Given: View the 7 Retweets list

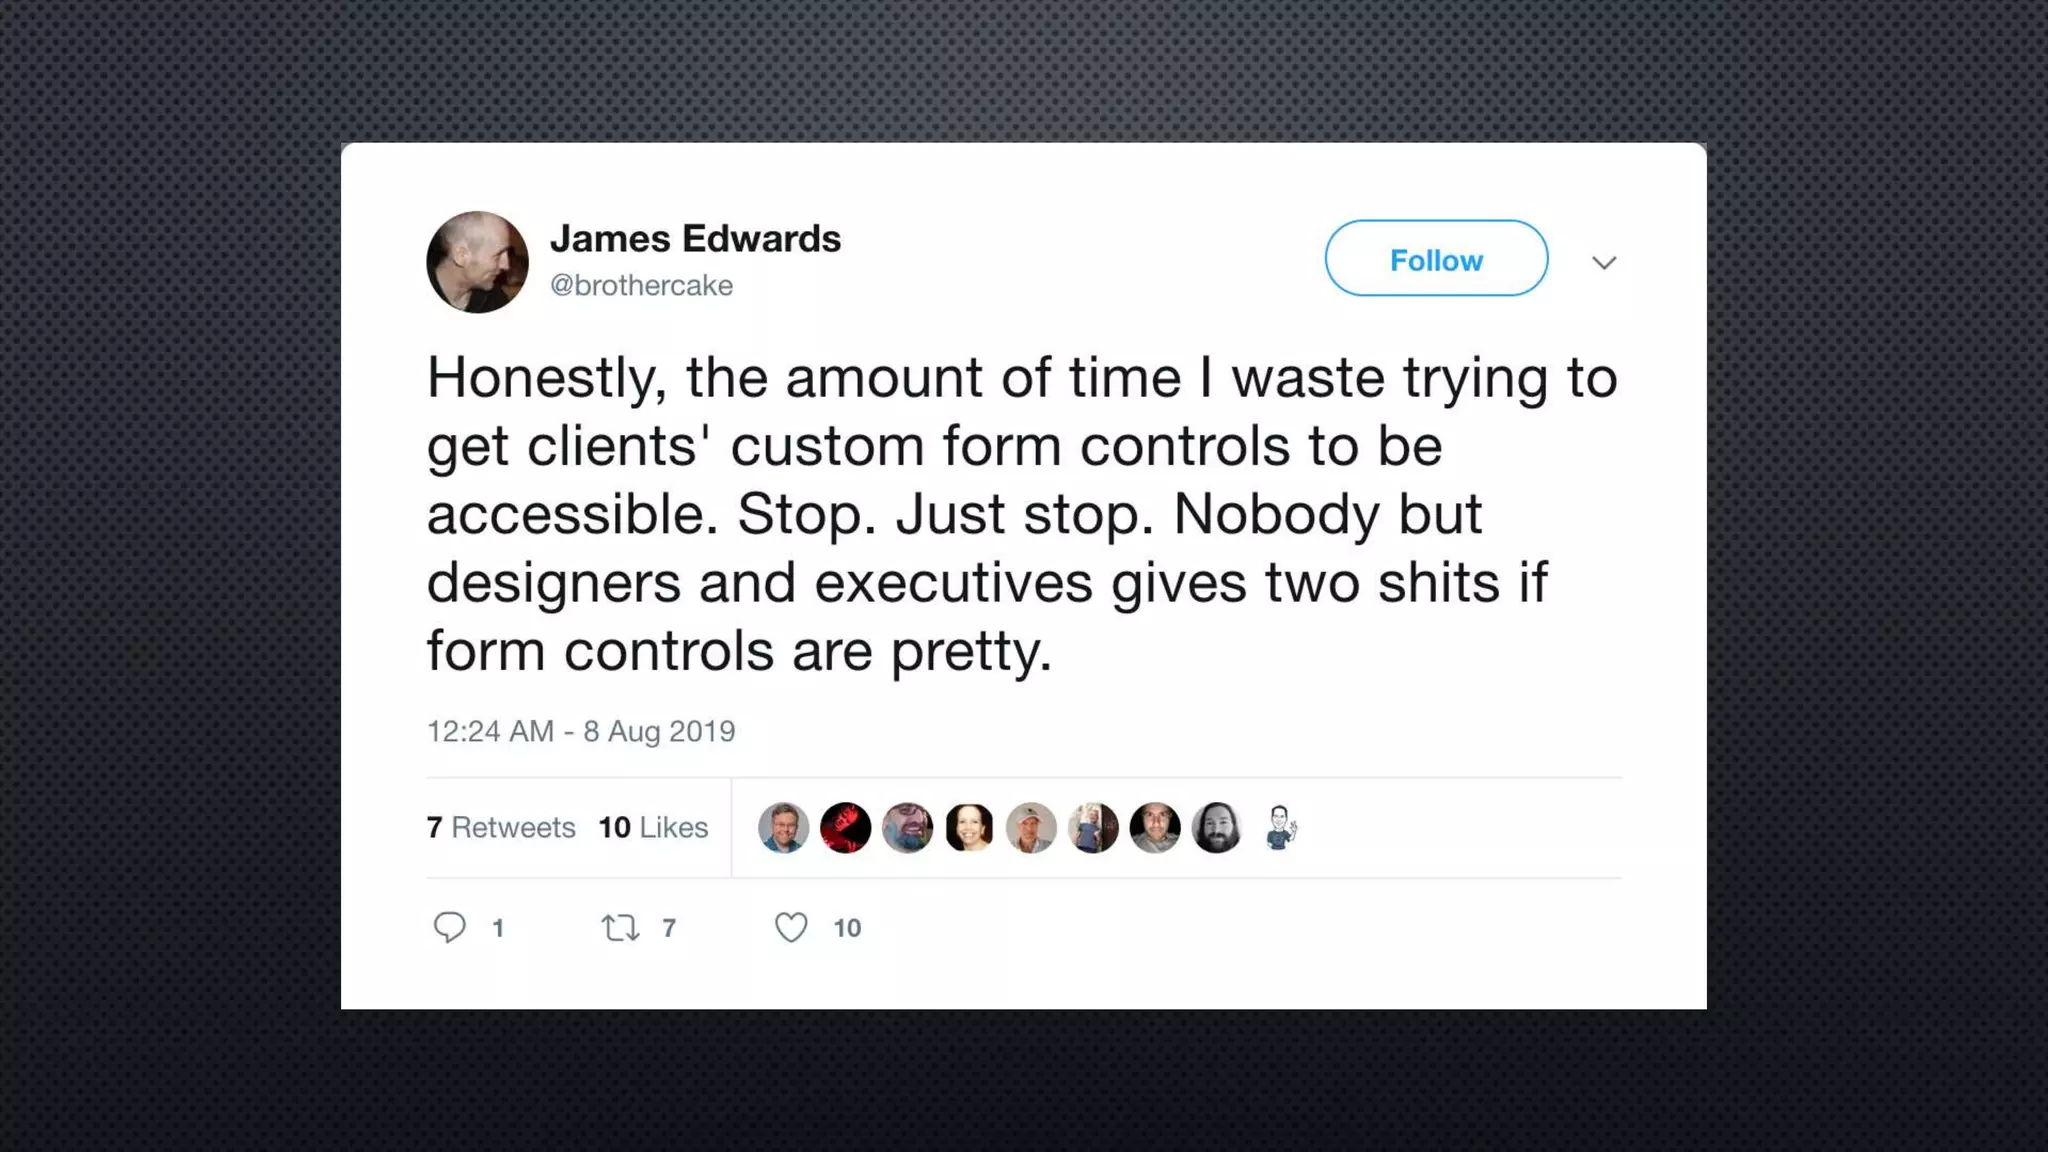Looking at the screenshot, I should click(x=501, y=828).
